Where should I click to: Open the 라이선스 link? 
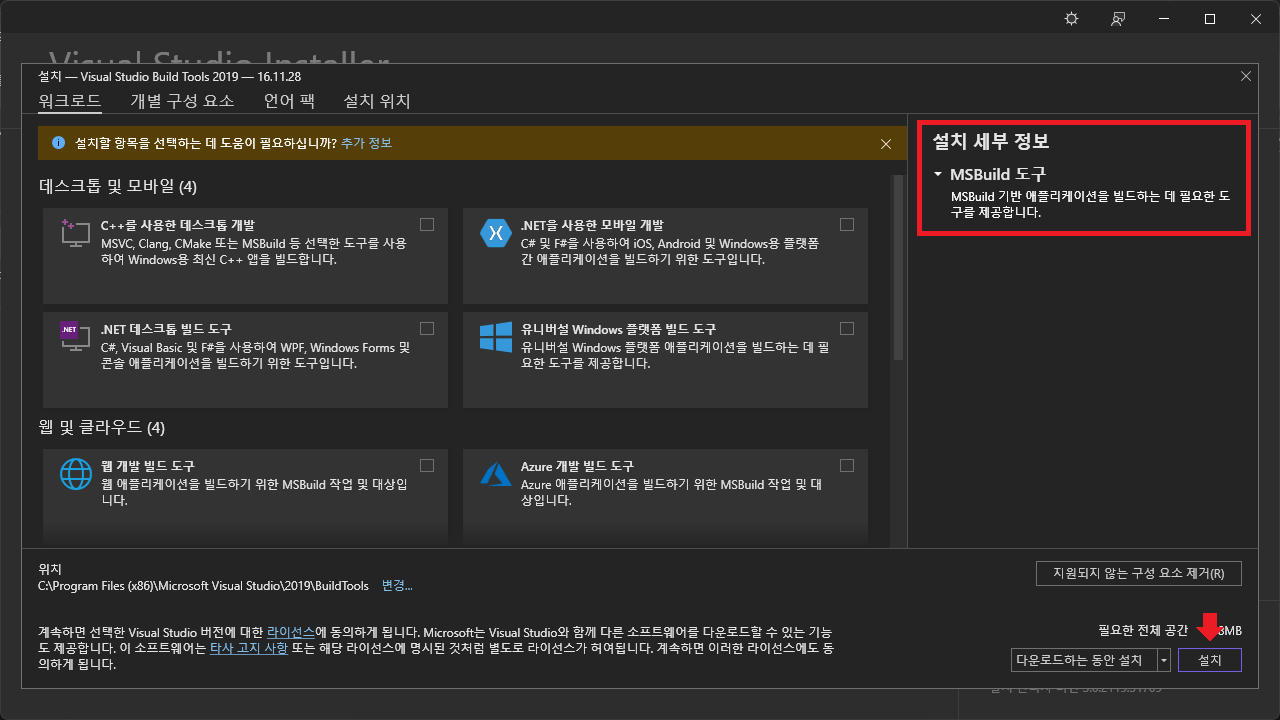[x=291, y=633]
